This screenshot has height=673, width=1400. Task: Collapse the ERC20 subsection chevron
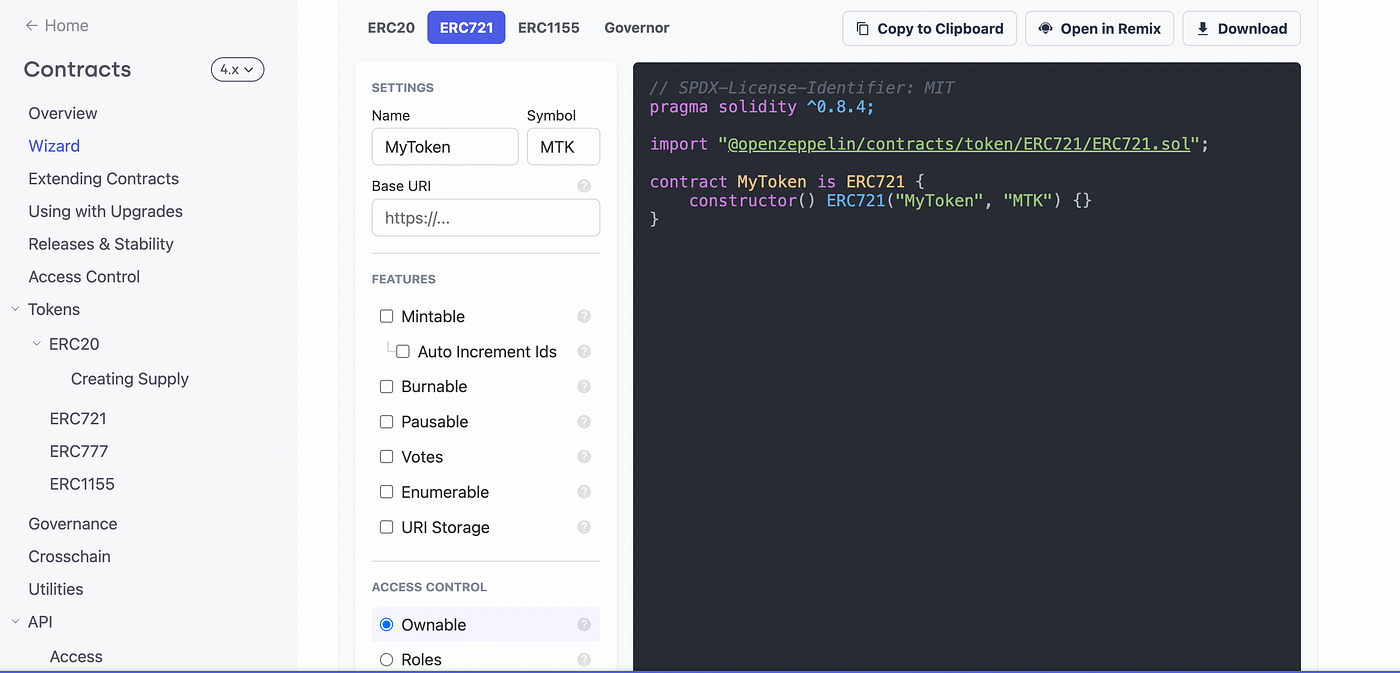(37, 343)
